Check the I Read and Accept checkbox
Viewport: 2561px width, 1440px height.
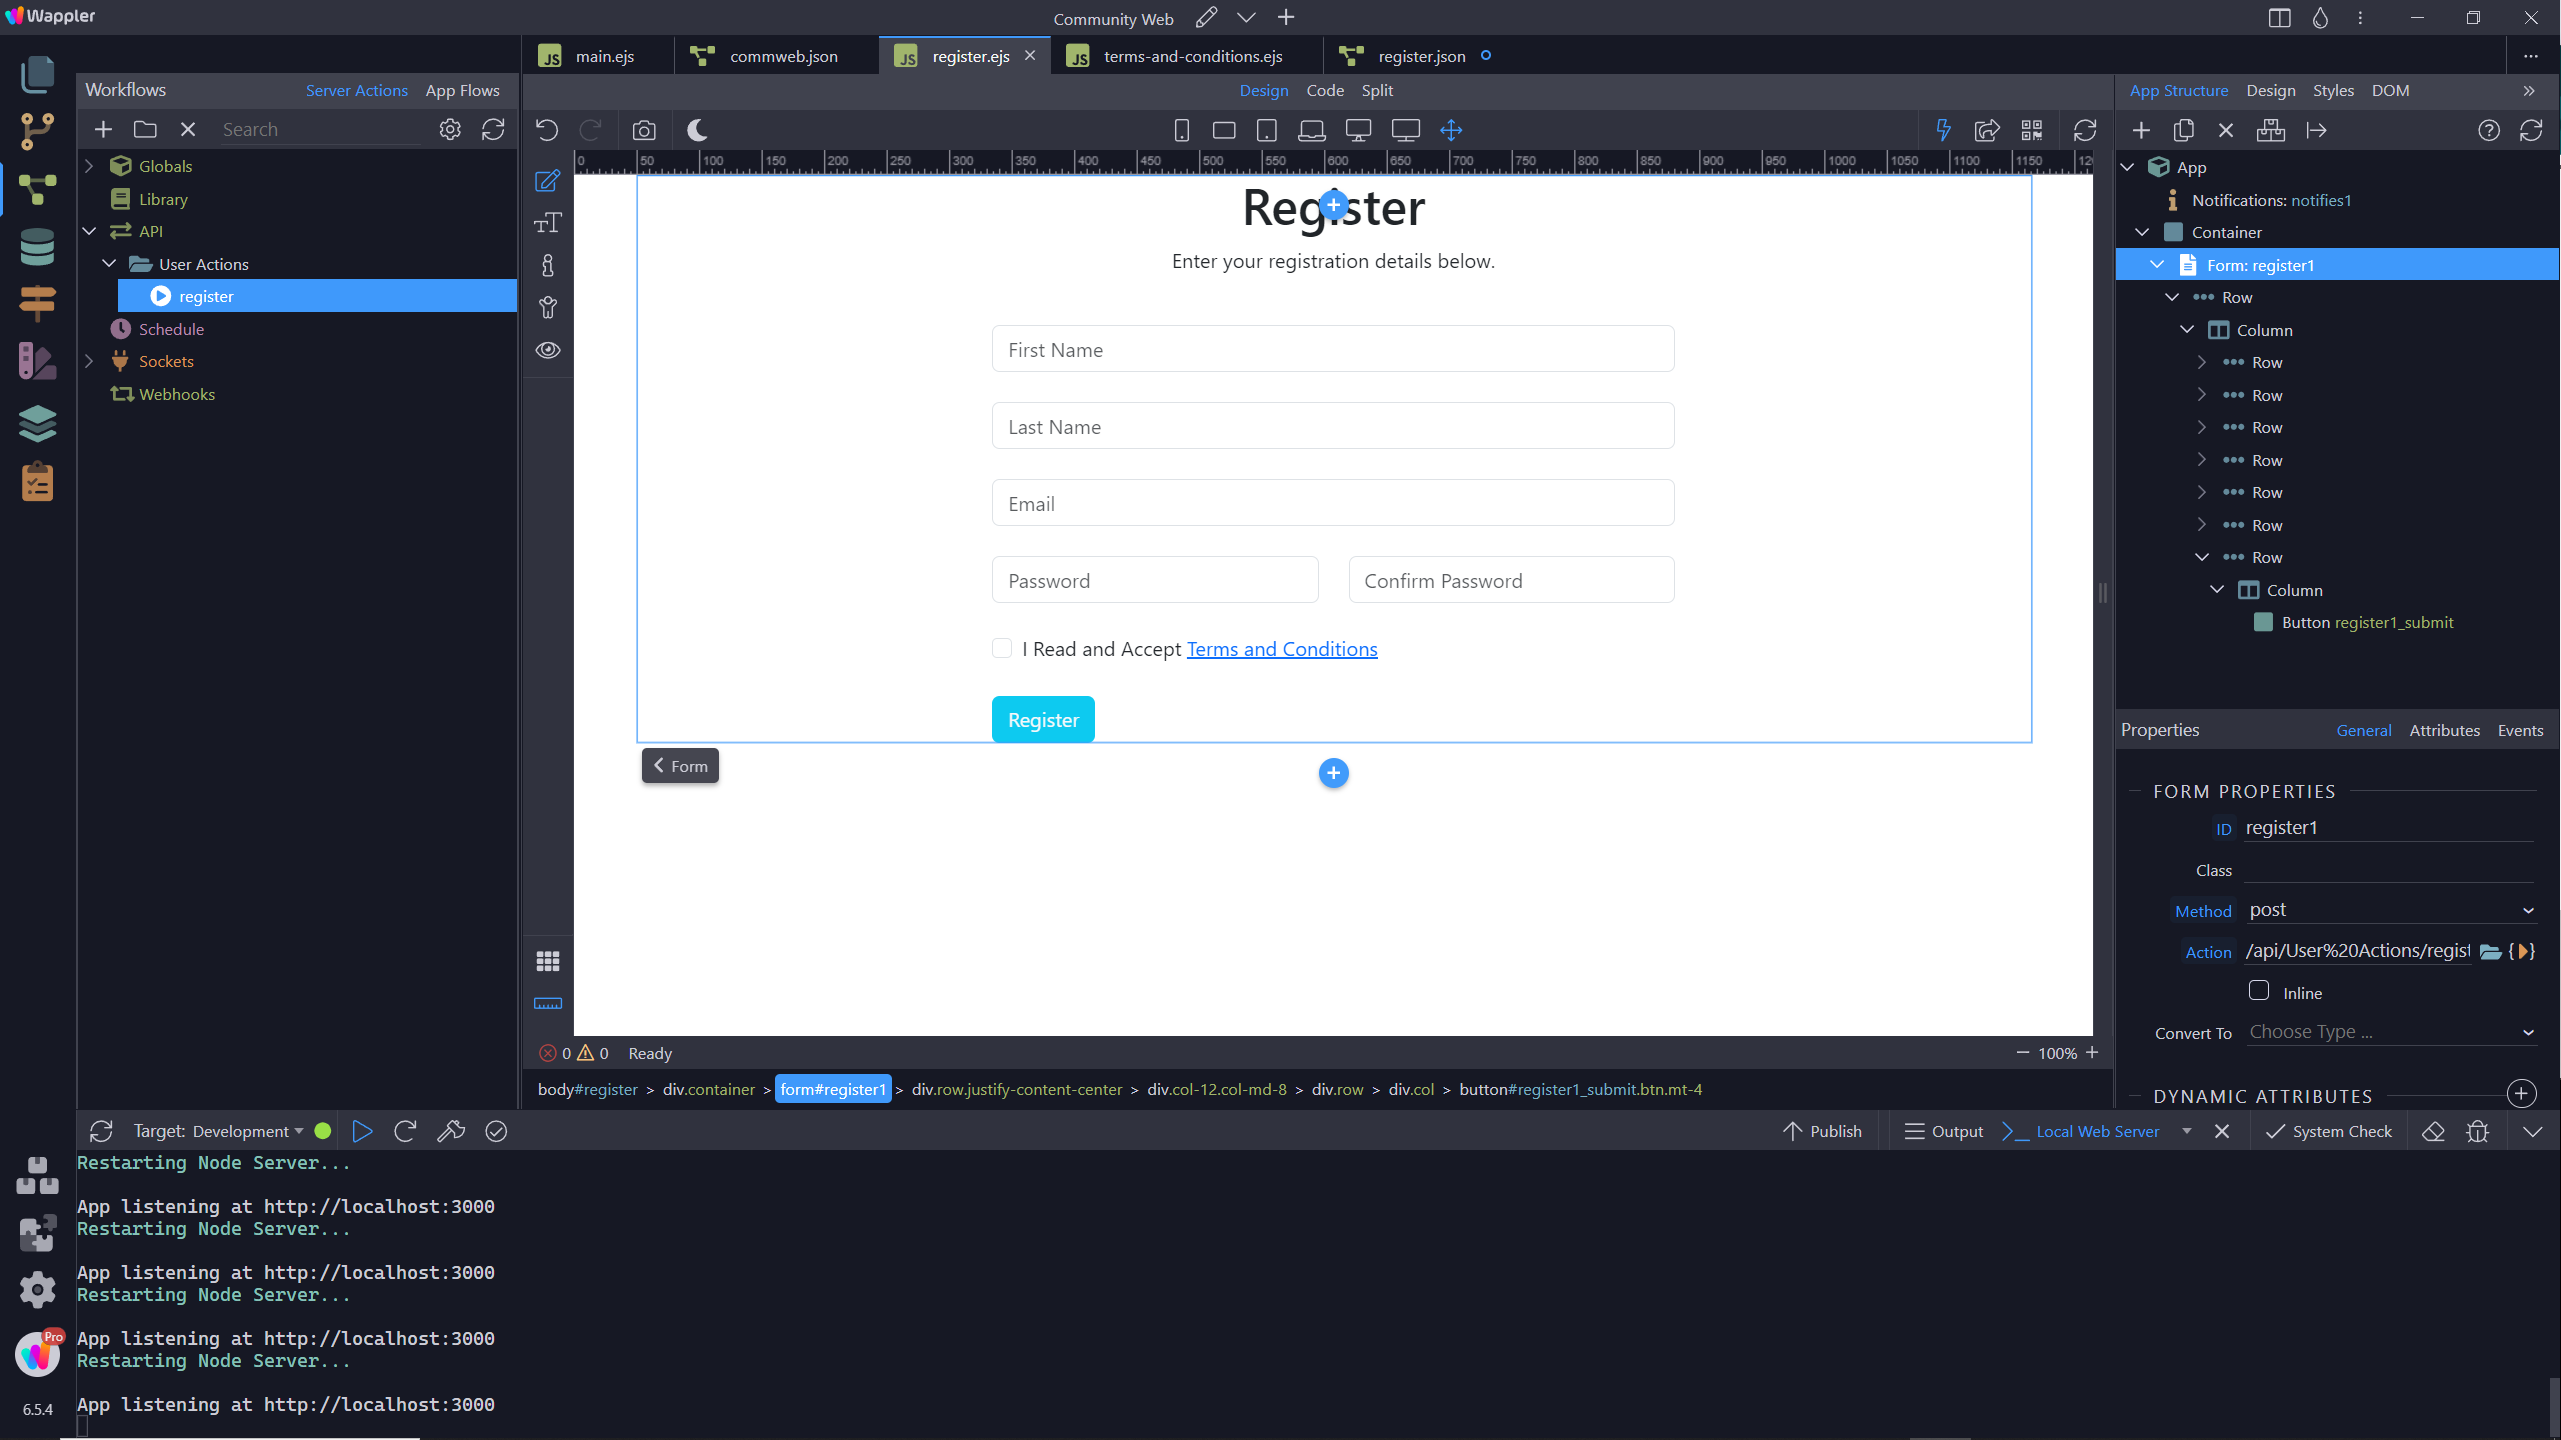coord(1001,648)
